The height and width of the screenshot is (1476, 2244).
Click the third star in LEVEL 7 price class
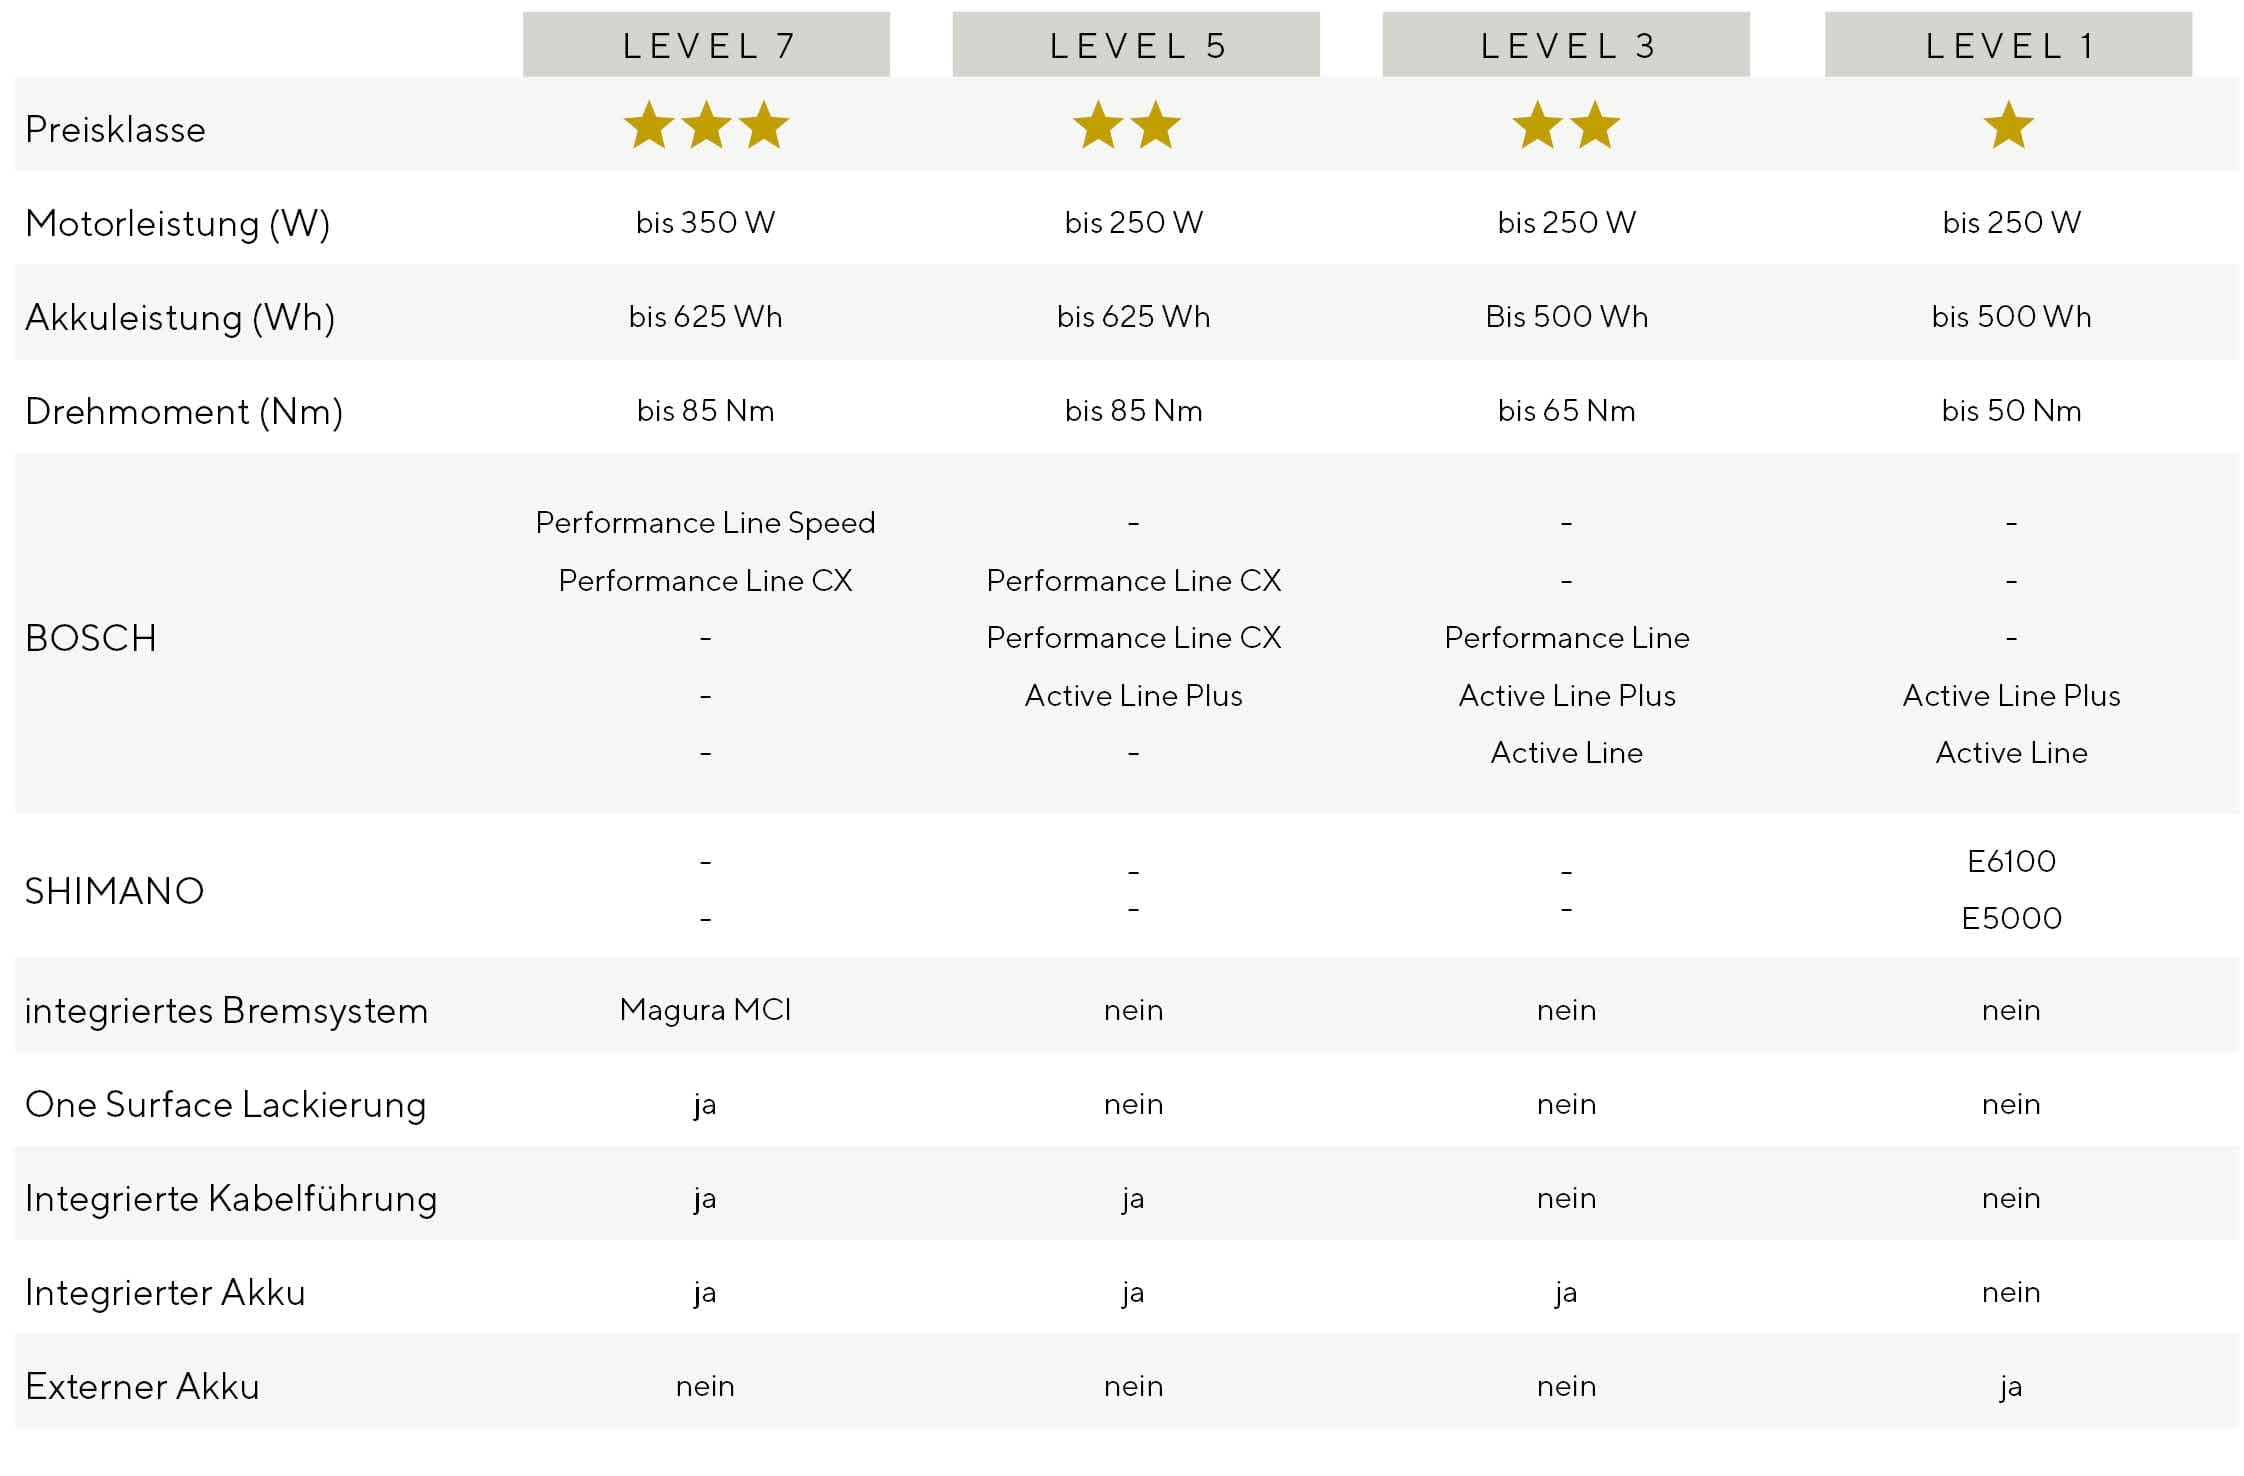pos(764,126)
